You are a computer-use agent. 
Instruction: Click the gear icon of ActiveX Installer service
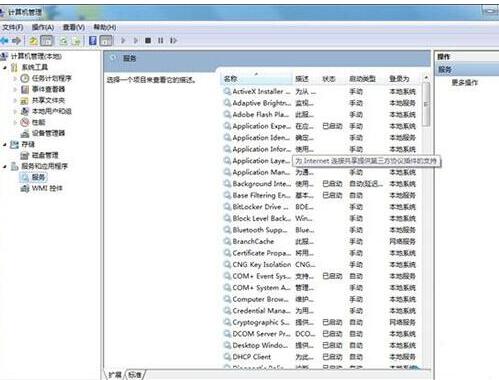(x=227, y=91)
